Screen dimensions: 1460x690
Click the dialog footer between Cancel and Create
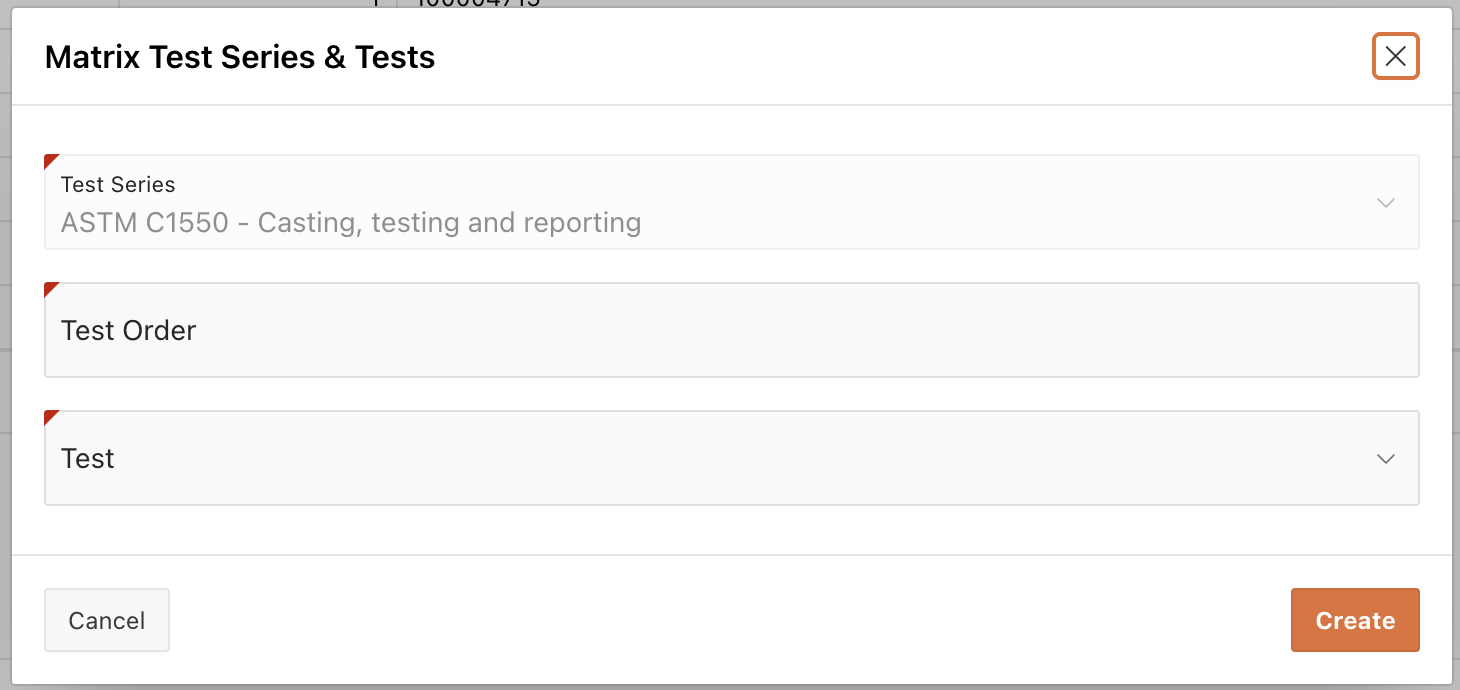pos(730,620)
